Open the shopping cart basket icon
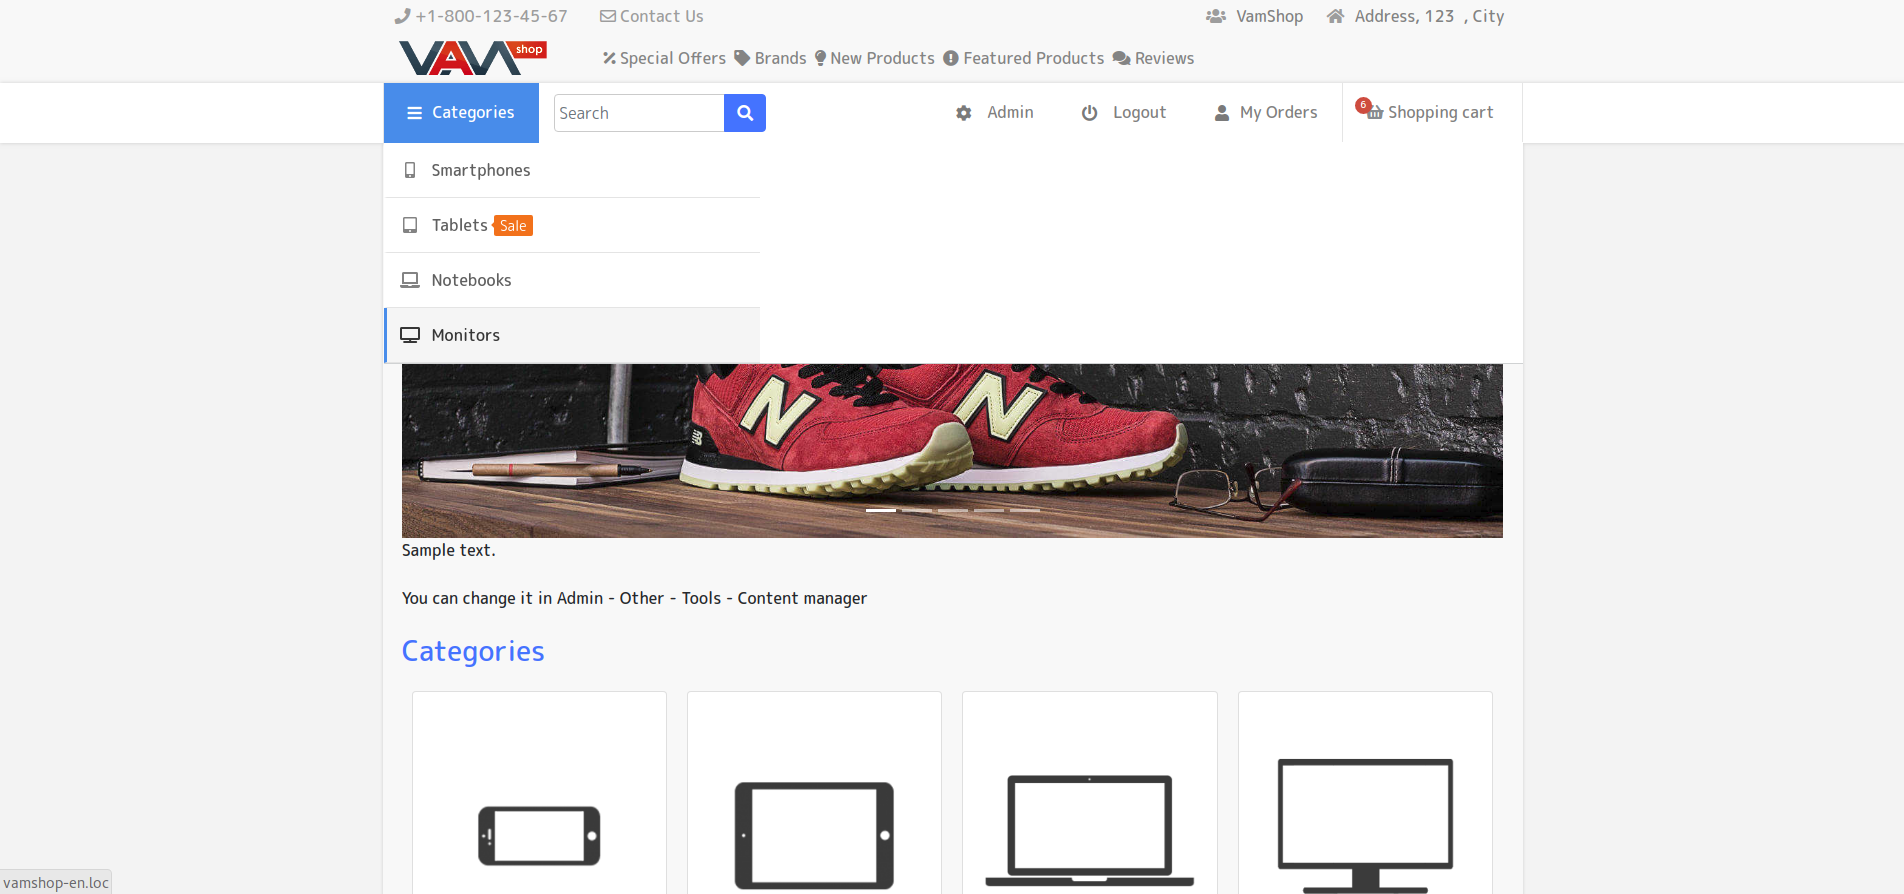 [1375, 112]
